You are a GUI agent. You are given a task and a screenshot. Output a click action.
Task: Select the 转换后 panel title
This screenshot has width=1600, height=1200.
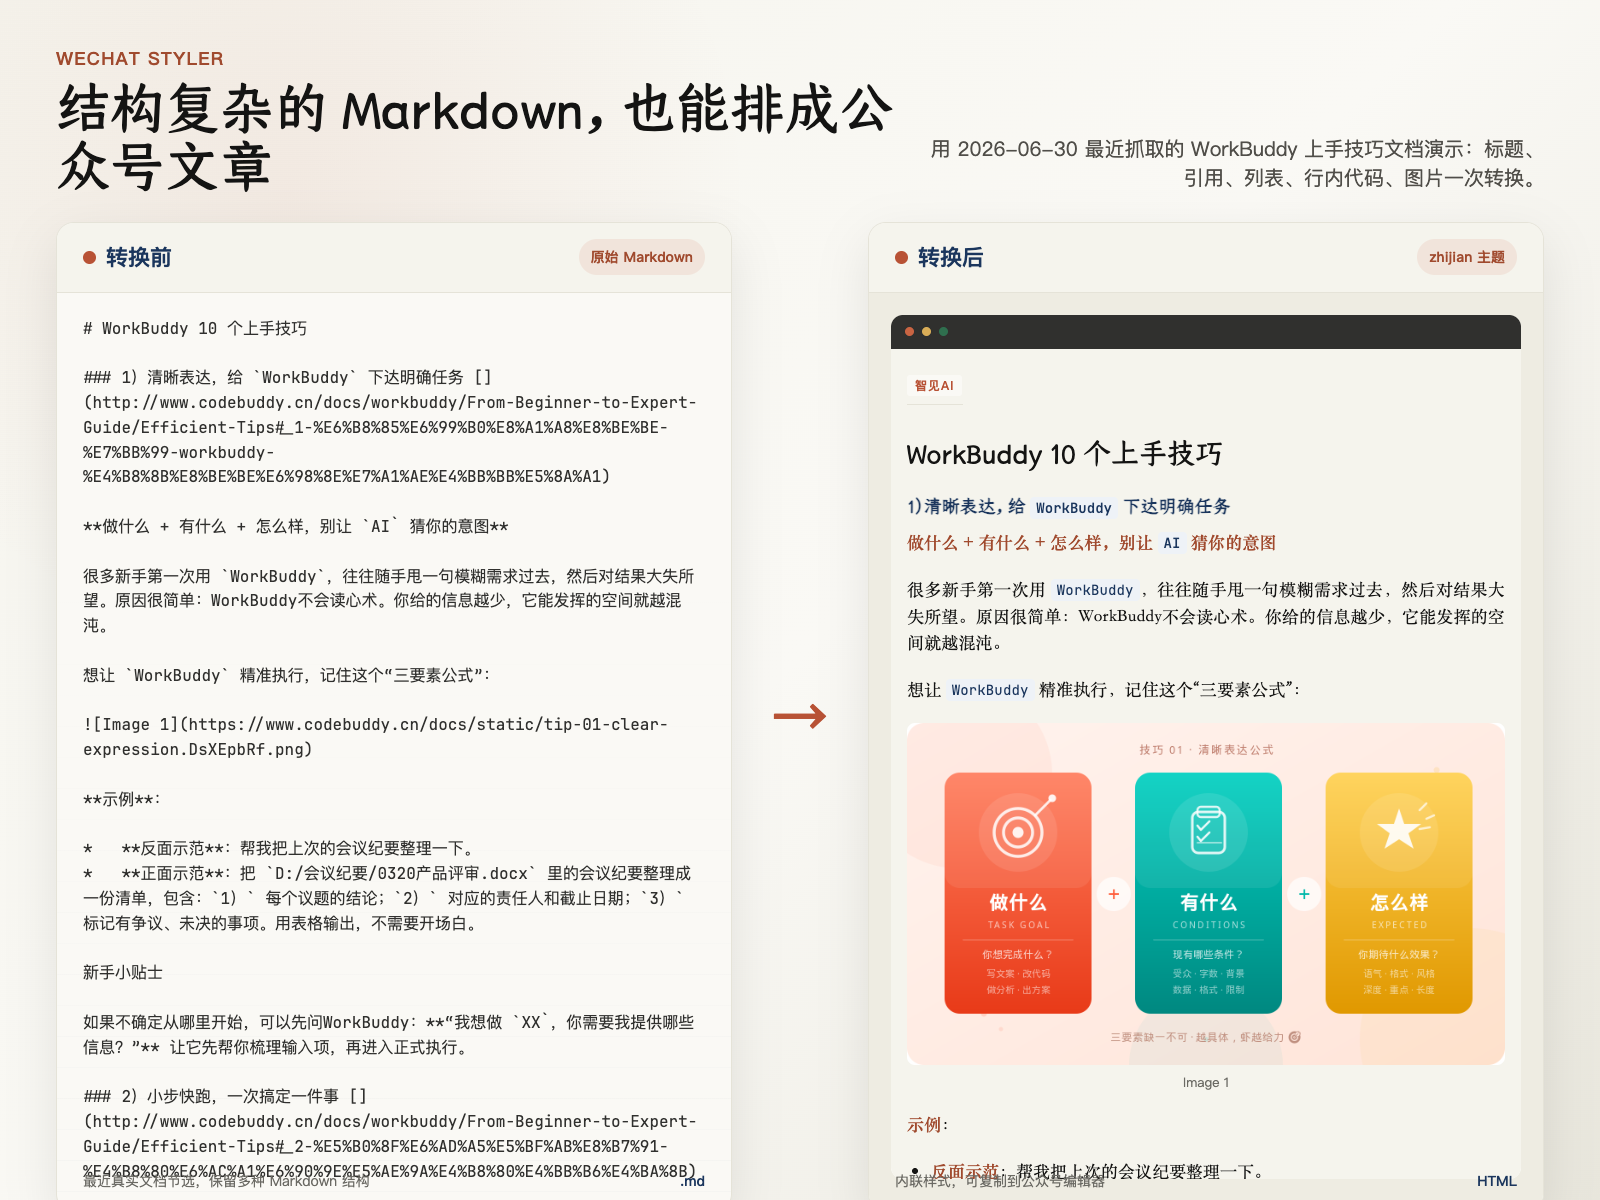tap(950, 258)
